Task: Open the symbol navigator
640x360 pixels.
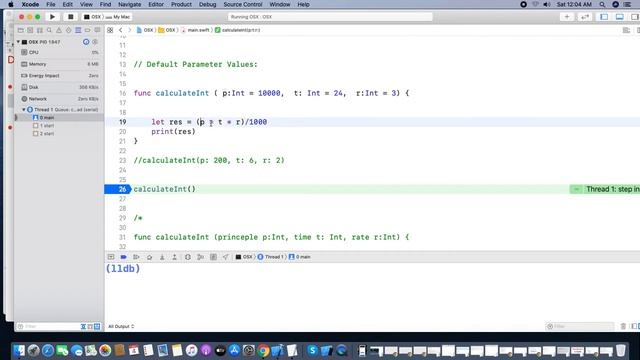Action: point(40,30)
